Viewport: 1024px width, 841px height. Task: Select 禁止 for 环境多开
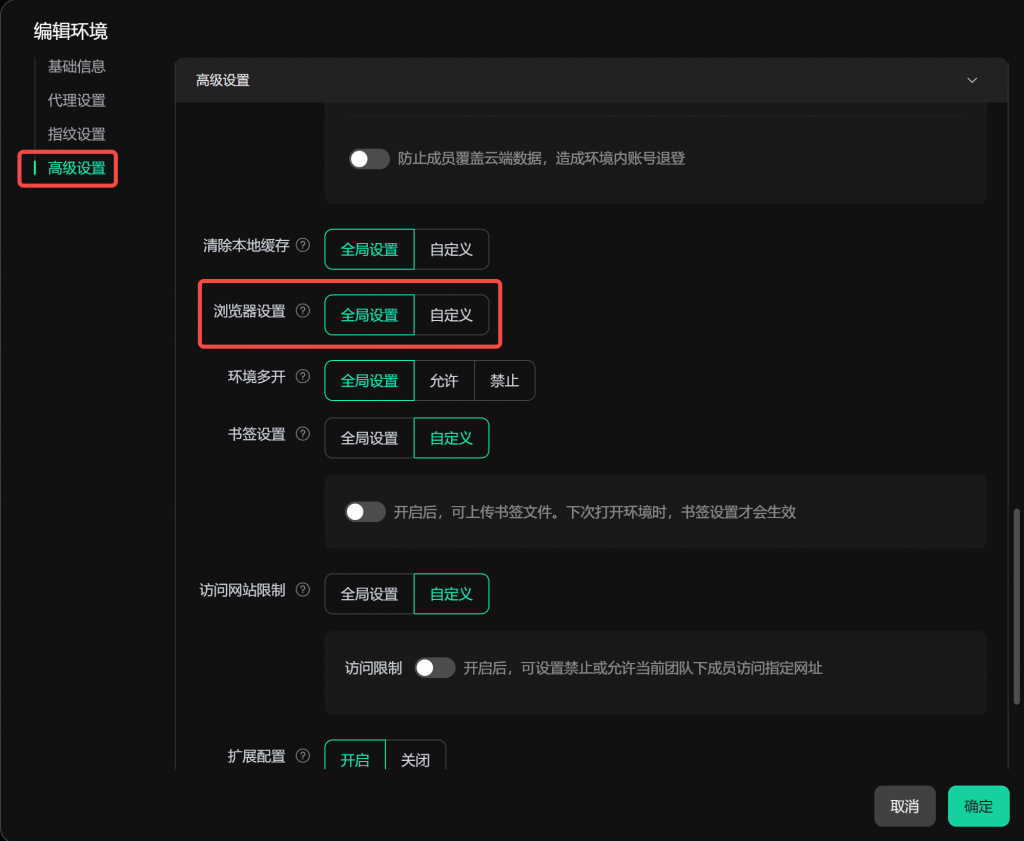point(504,381)
